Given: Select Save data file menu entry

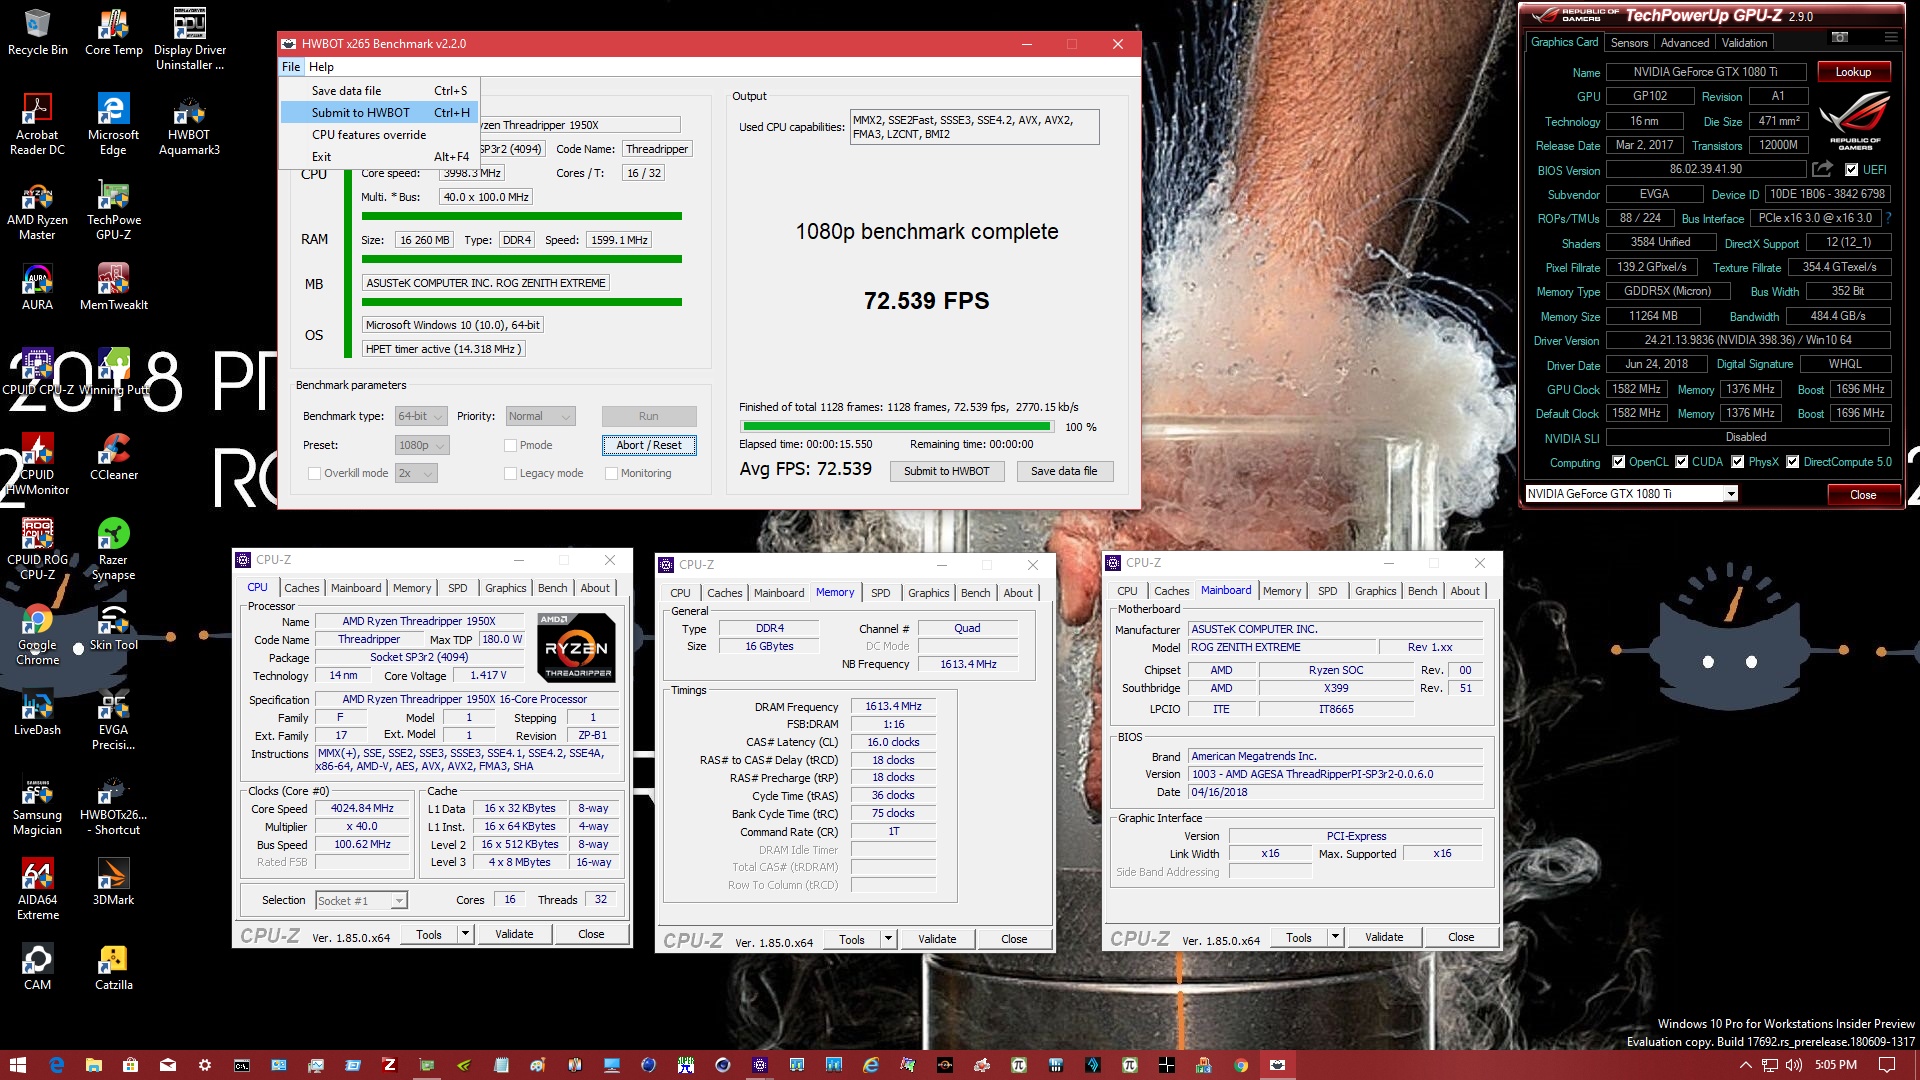Looking at the screenshot, I should pos(379,91).
